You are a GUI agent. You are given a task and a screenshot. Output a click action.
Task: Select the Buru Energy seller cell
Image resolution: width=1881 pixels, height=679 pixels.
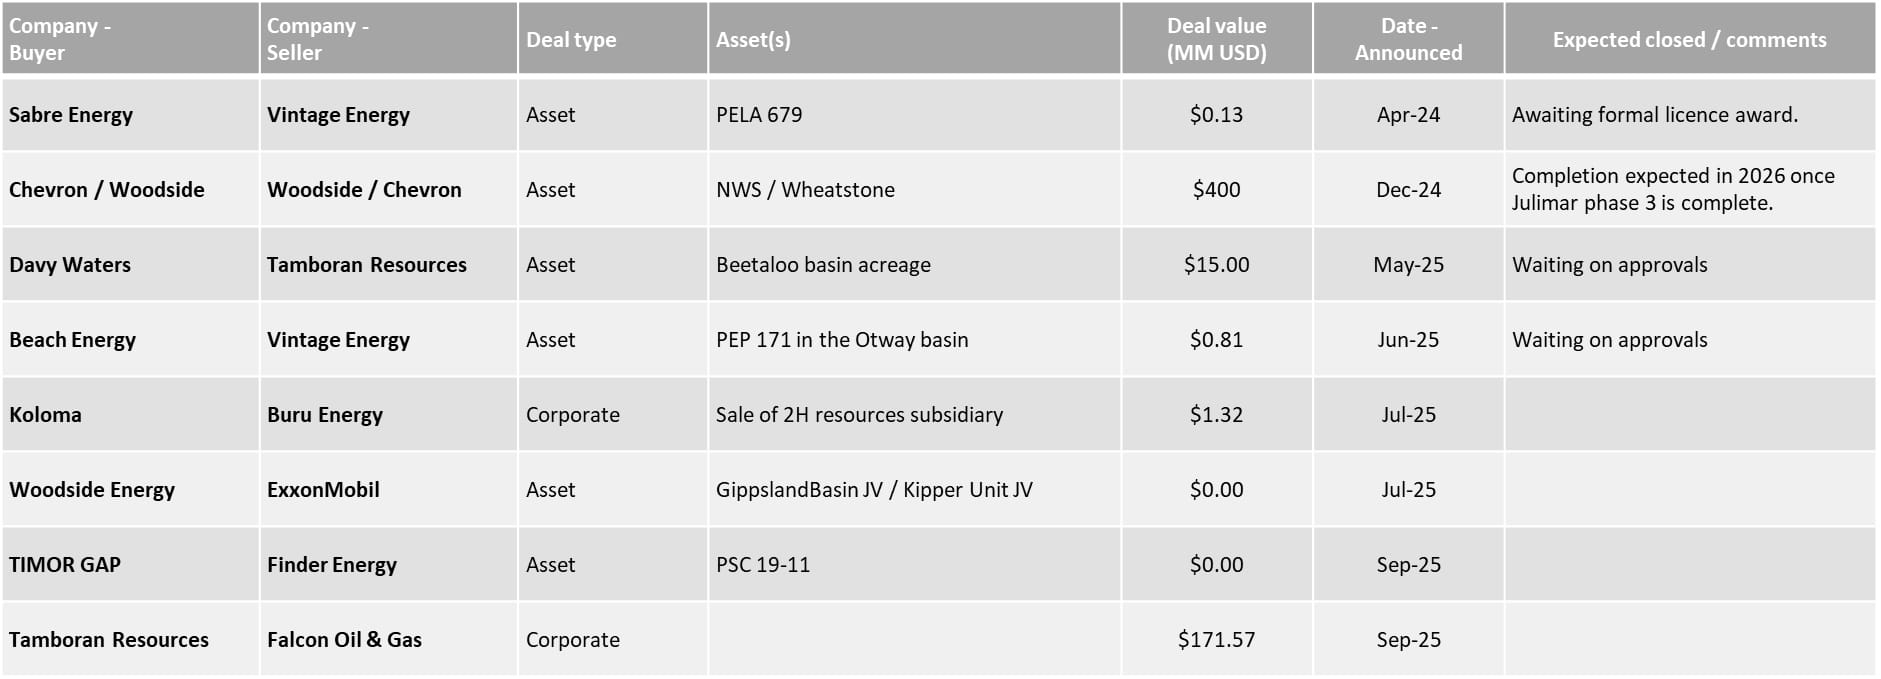(325, 415)
